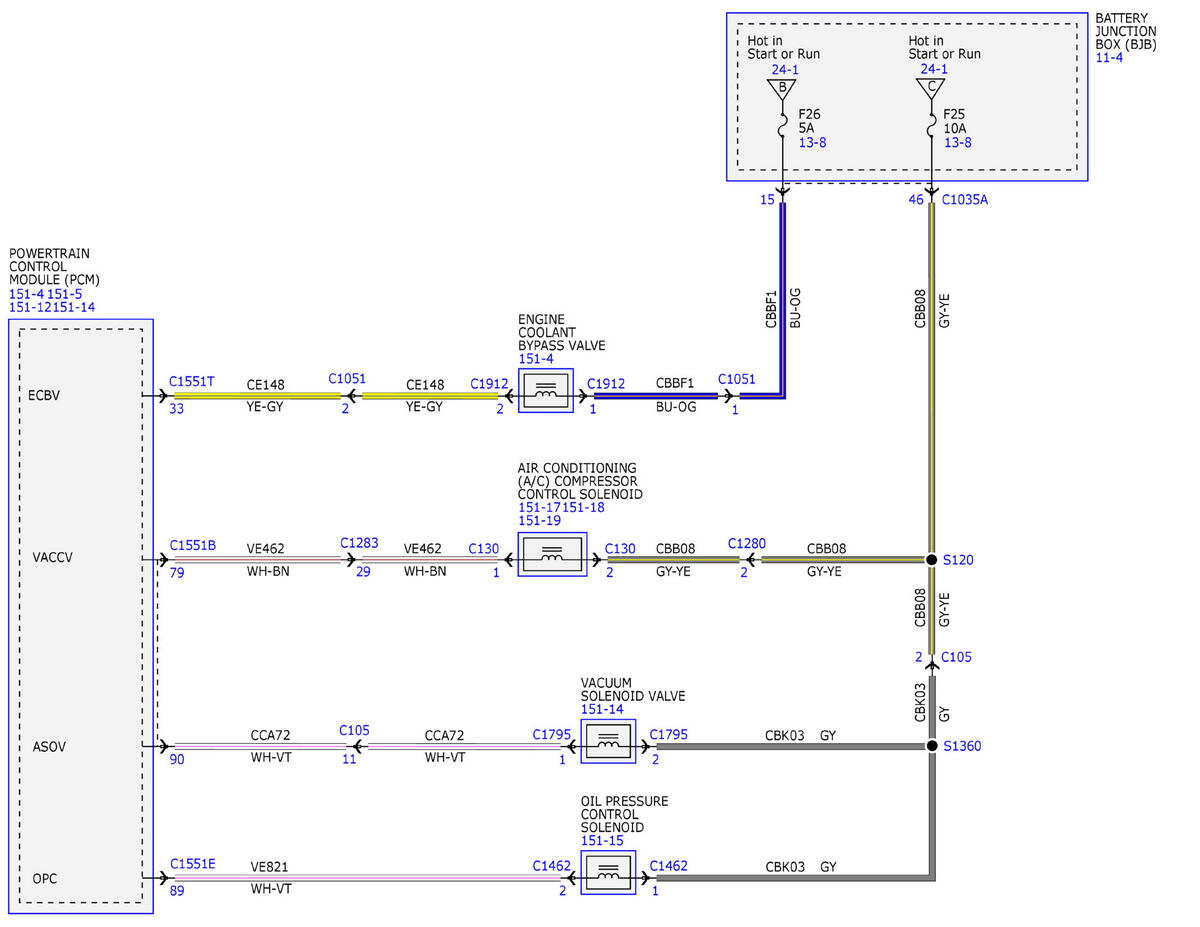The height and width of the screenshot is (927, 1200).
Task: Select the OPC pin label in the PCM
Action: point(44,879)
